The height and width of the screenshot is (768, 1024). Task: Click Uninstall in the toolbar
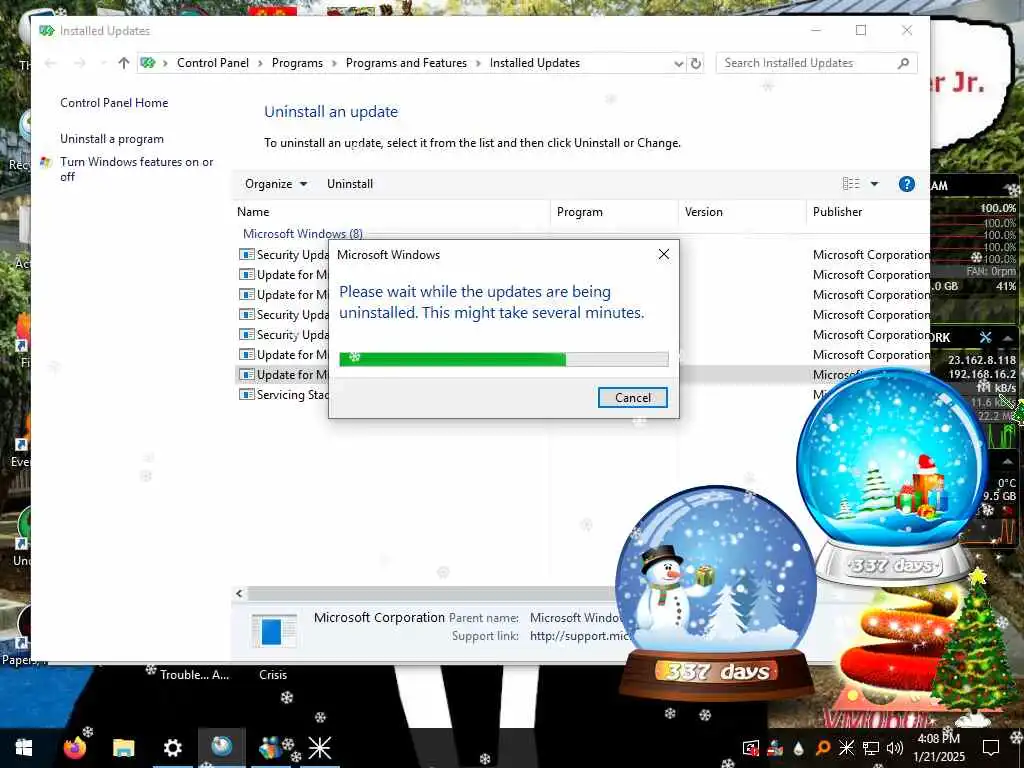coord(350,184)
